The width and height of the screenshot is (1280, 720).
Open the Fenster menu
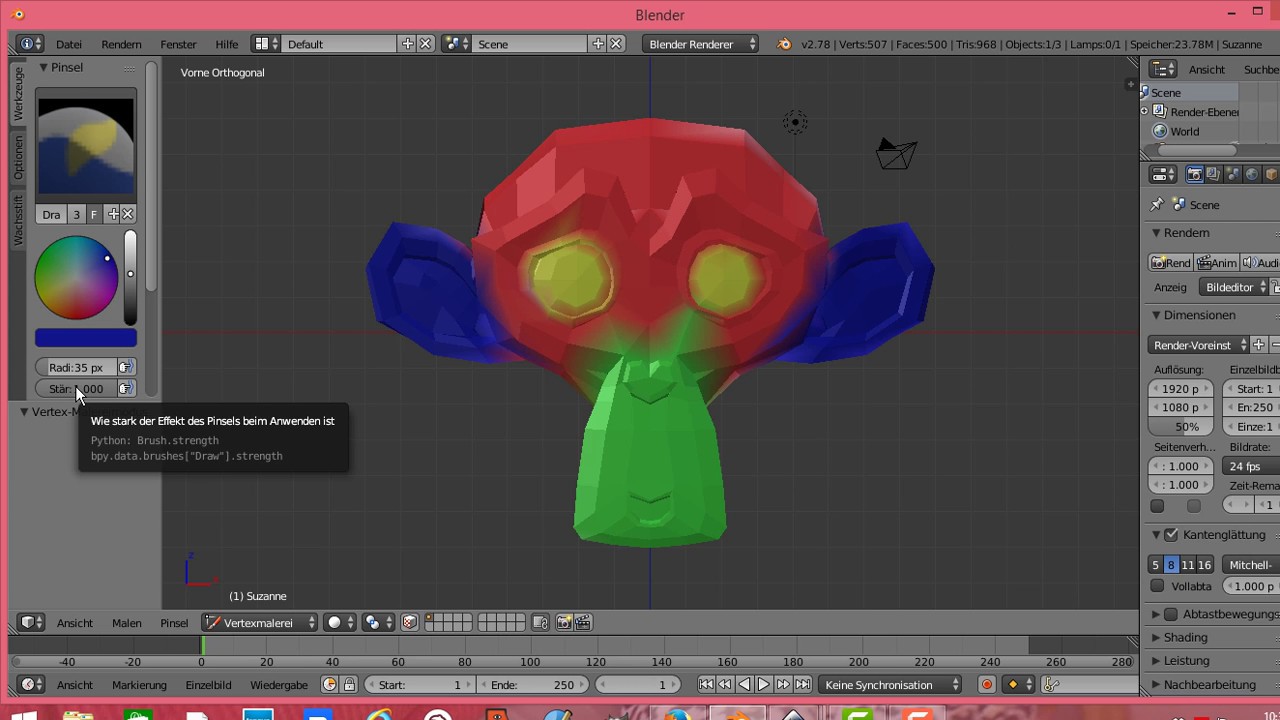point(178,44)
